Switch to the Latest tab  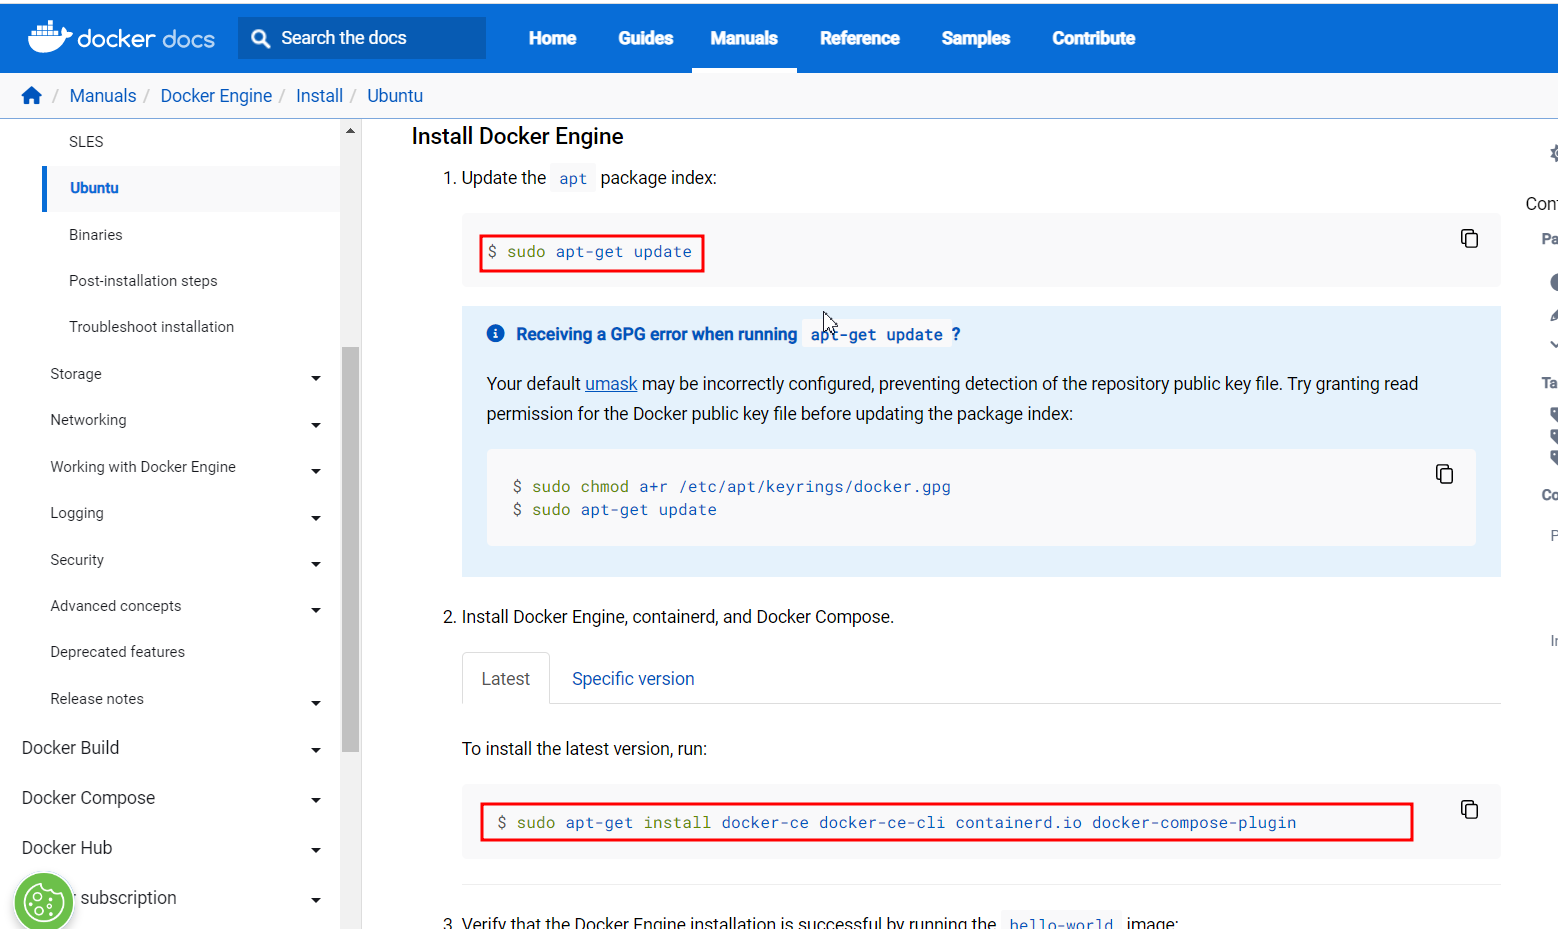[506, 678]
